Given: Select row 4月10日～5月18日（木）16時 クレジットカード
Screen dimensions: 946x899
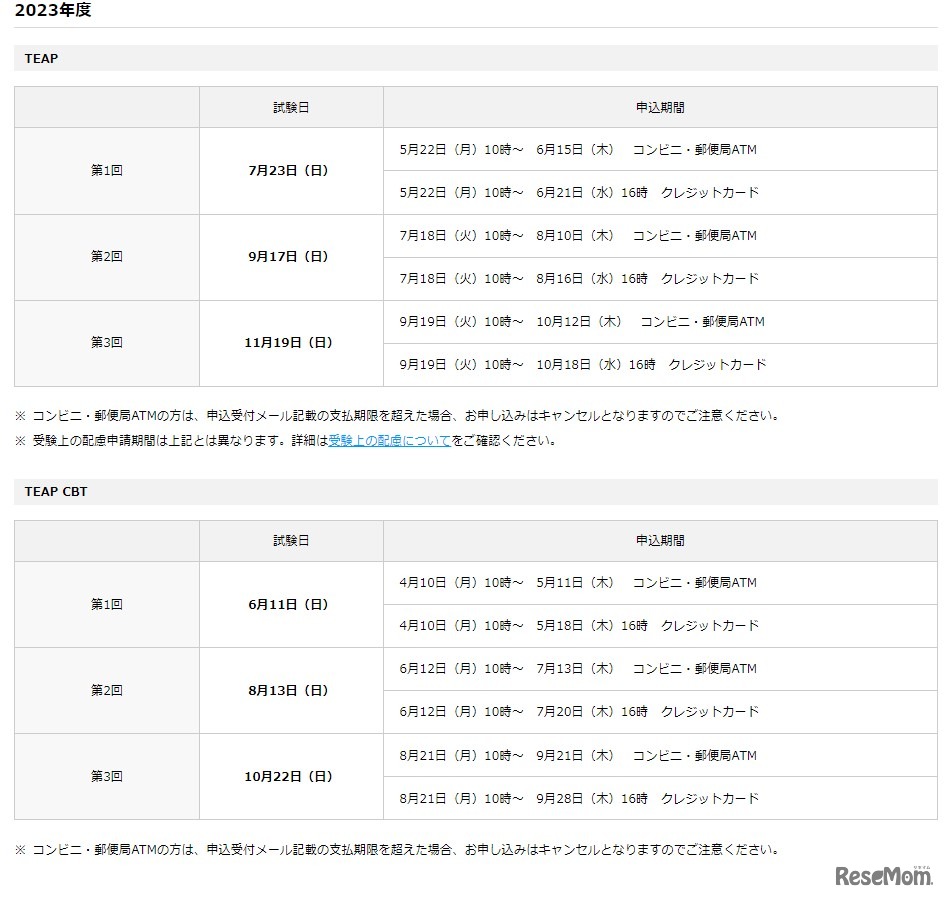Looking at the screenshot, I should click(x=661, y=626).
